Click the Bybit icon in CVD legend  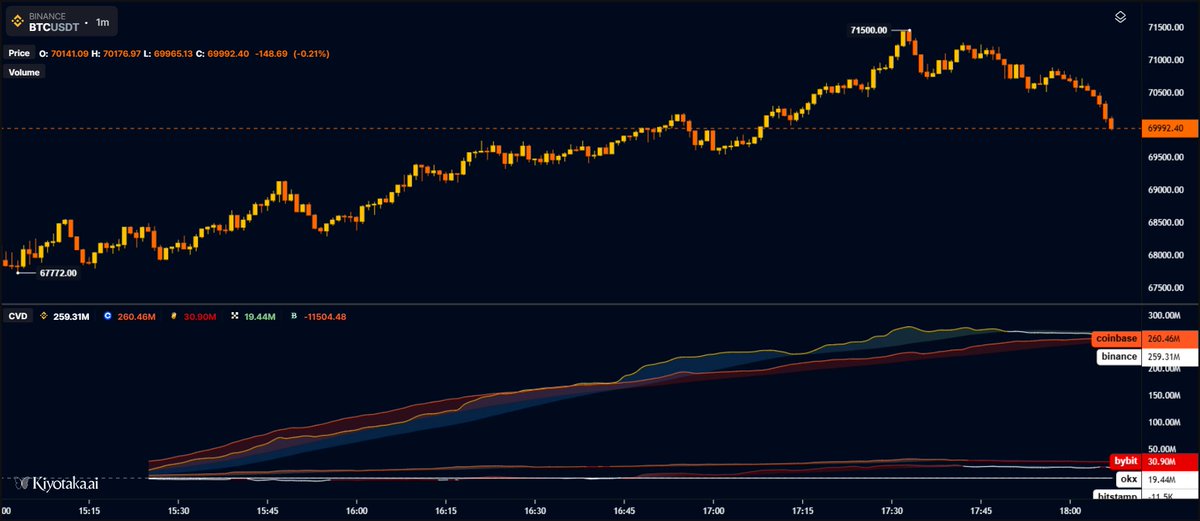click(175, 316)
